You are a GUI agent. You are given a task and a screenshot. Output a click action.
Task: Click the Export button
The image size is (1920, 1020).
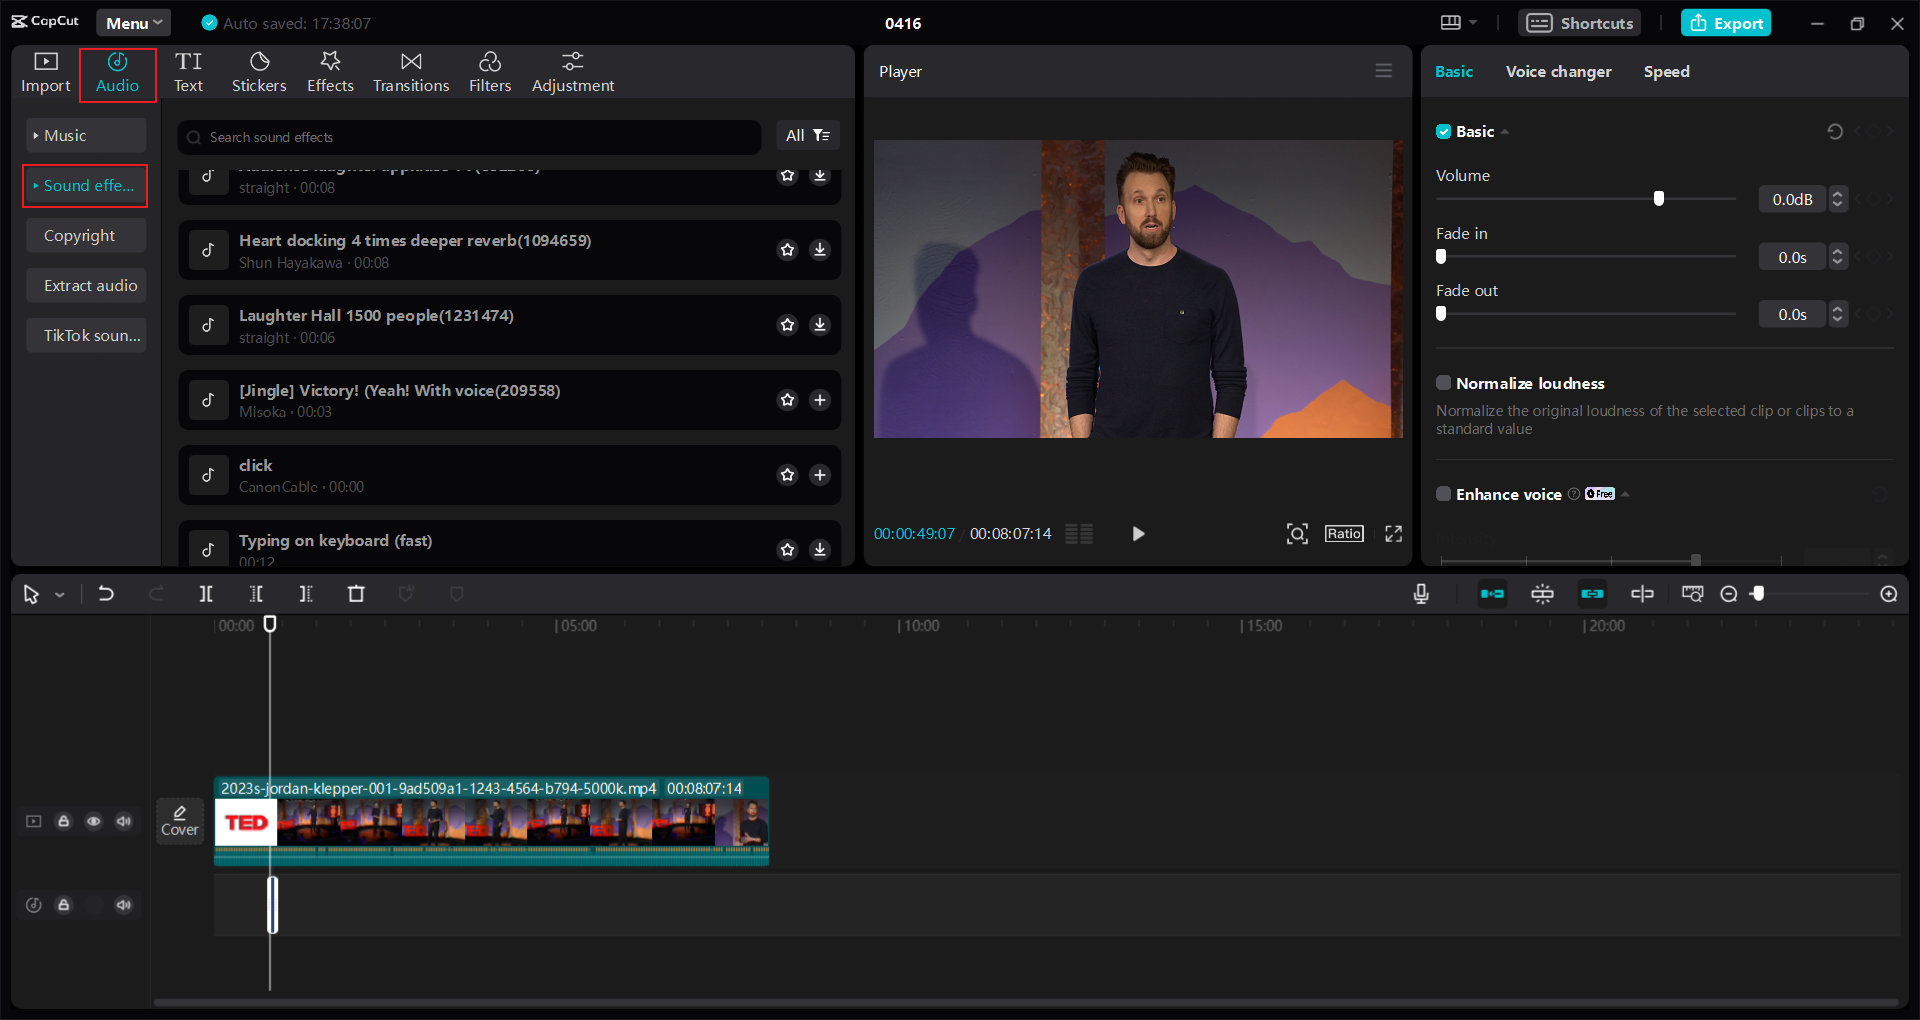(1726, 23)
